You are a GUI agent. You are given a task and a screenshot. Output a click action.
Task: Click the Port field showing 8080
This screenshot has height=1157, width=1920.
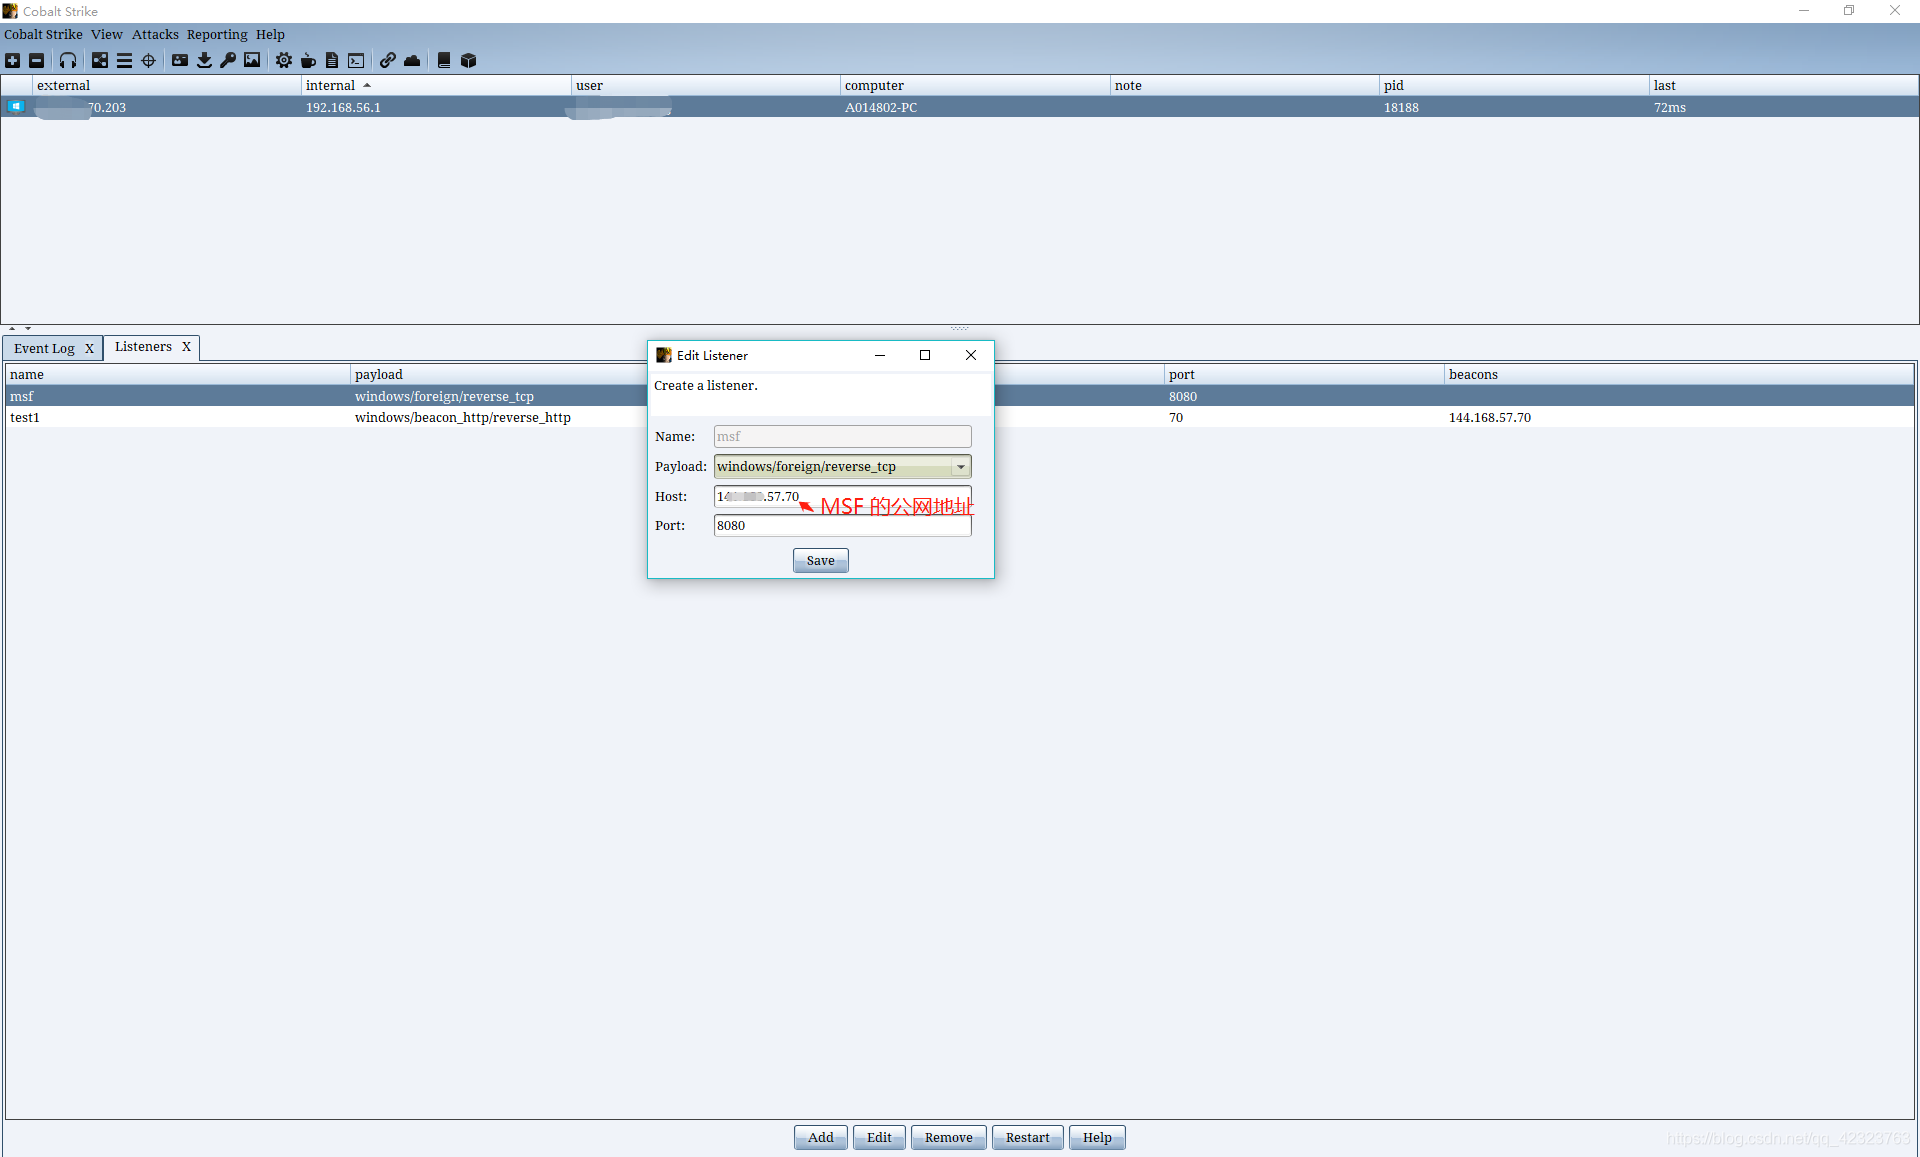click(842, 526)
